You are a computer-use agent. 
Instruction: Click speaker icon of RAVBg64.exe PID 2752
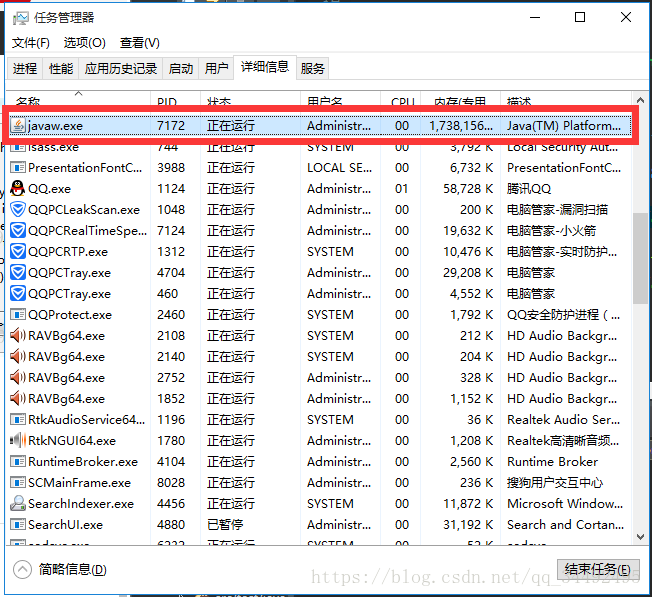17,377
